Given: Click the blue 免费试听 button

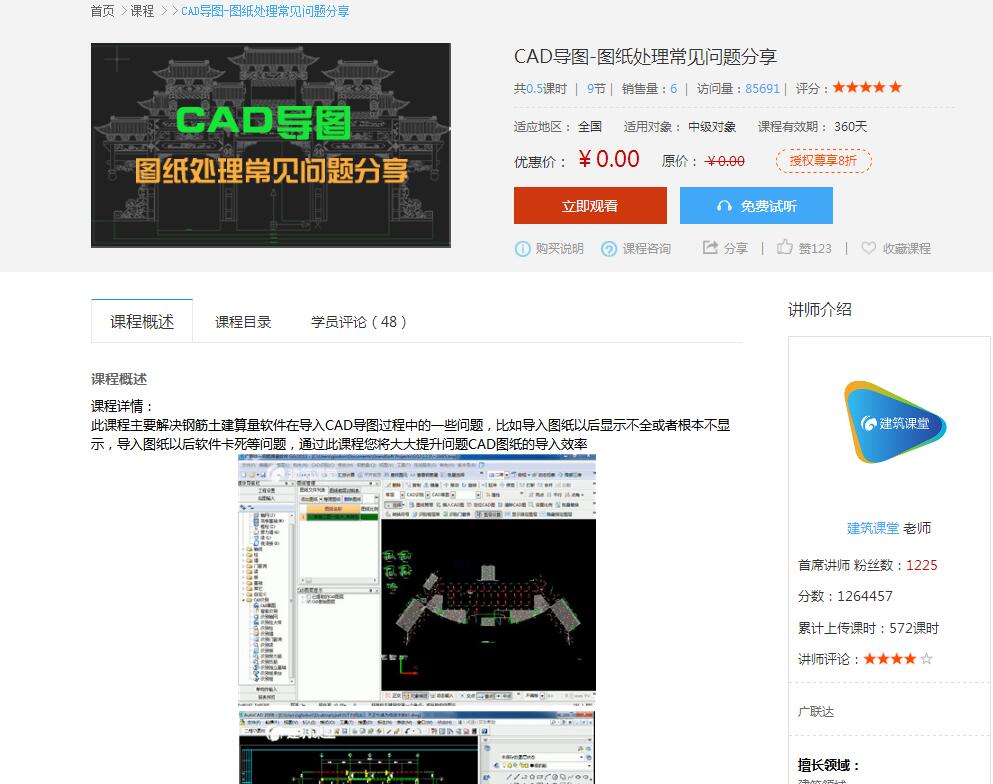Looking at the screenshot, I should [756, 205].
